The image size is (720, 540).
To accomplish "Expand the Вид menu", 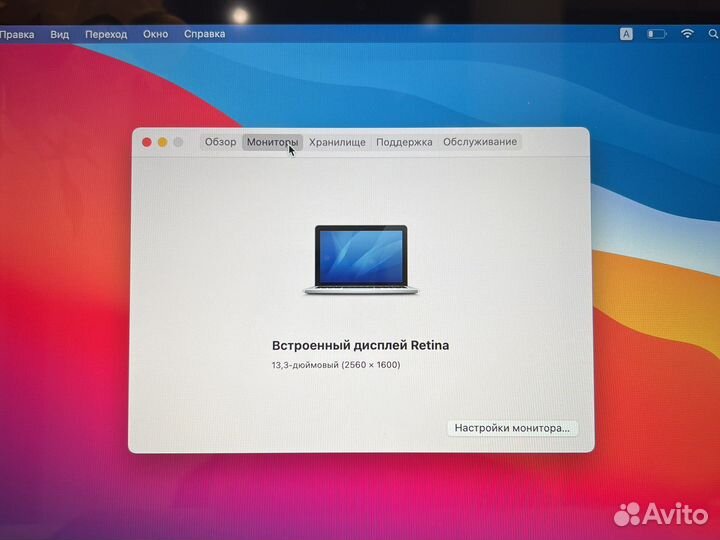I will pyautogui.click(x=60, y=34).
